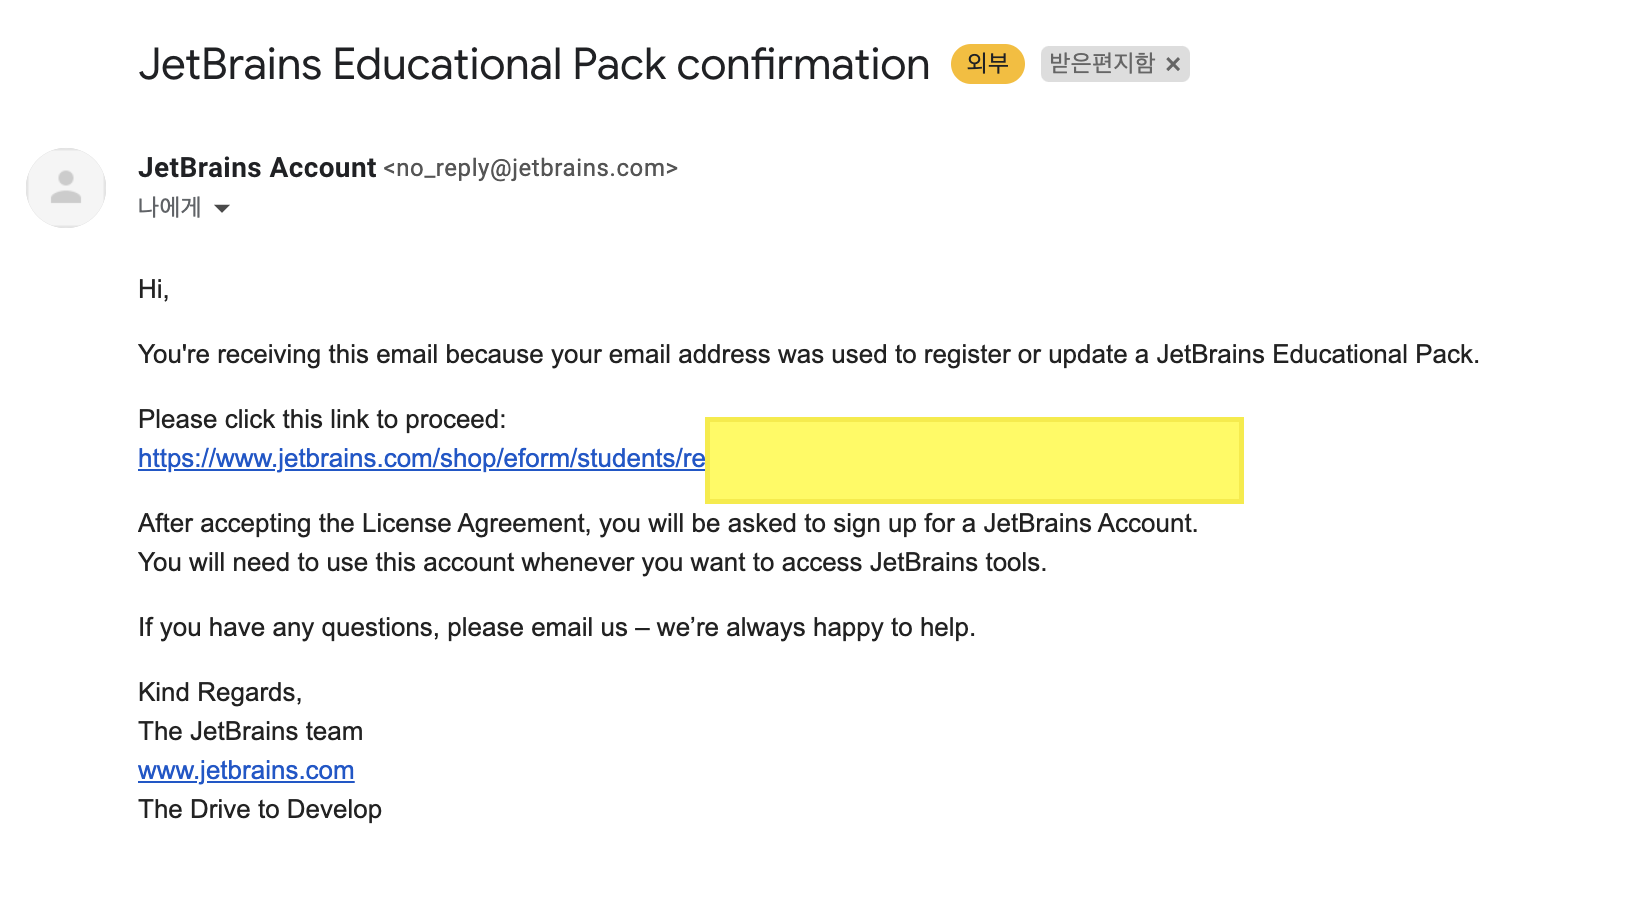Click 'Please click this link to proceed' text

pyautogui.click(x=322, y=419)
